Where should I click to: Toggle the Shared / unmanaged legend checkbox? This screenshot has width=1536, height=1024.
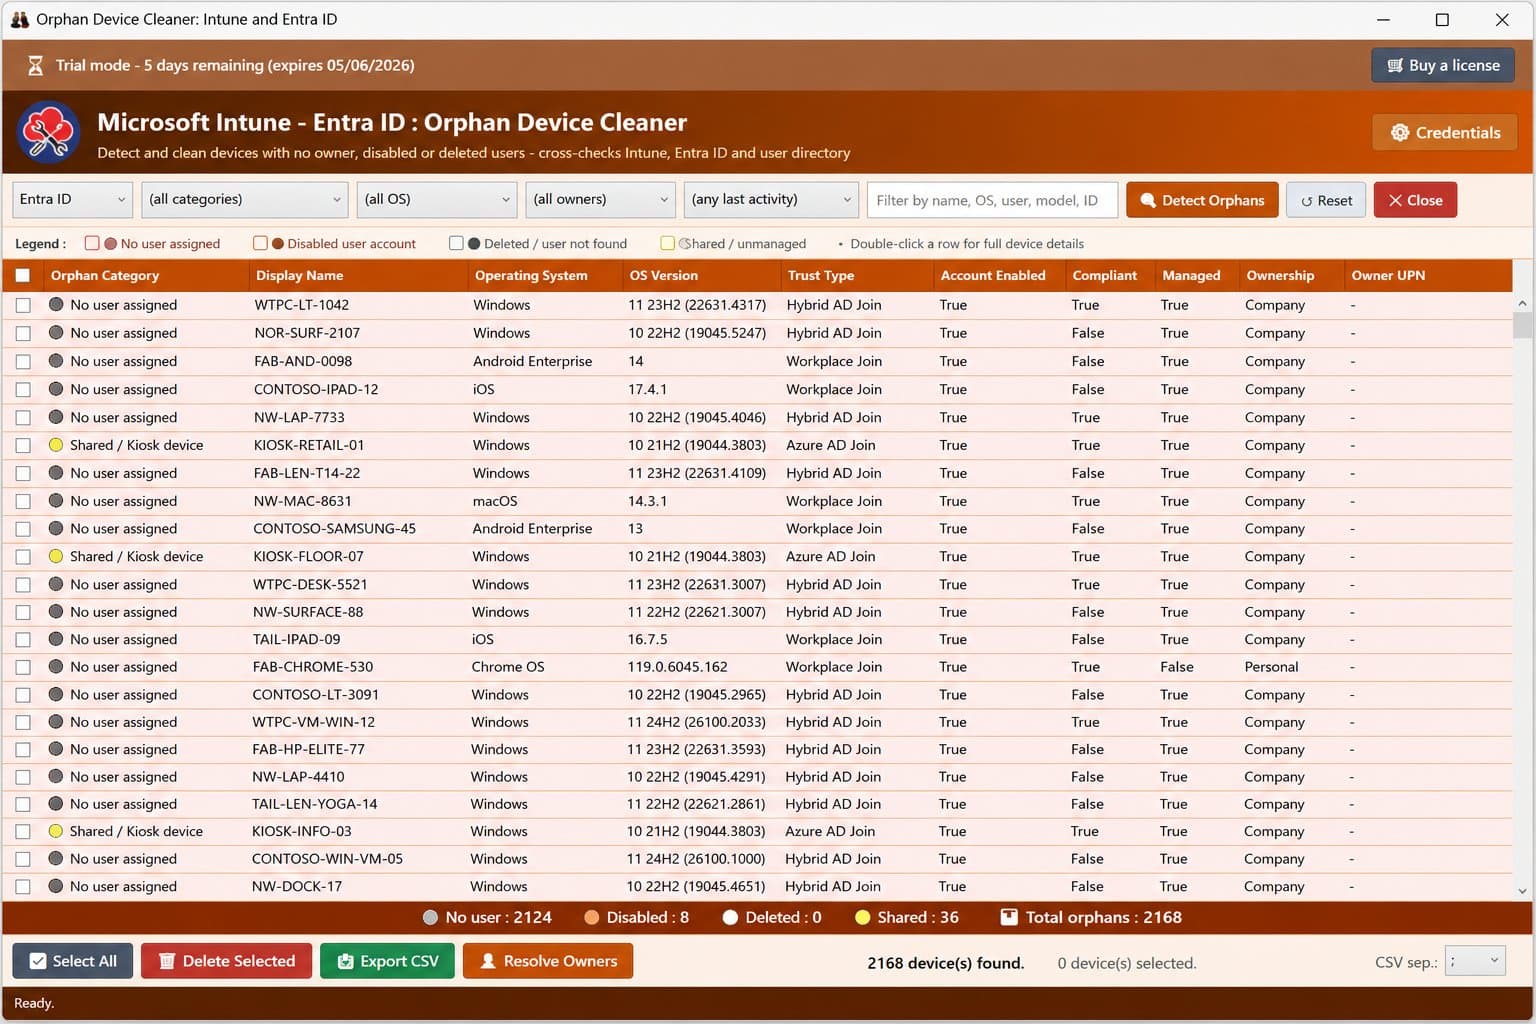click(668, 243)
